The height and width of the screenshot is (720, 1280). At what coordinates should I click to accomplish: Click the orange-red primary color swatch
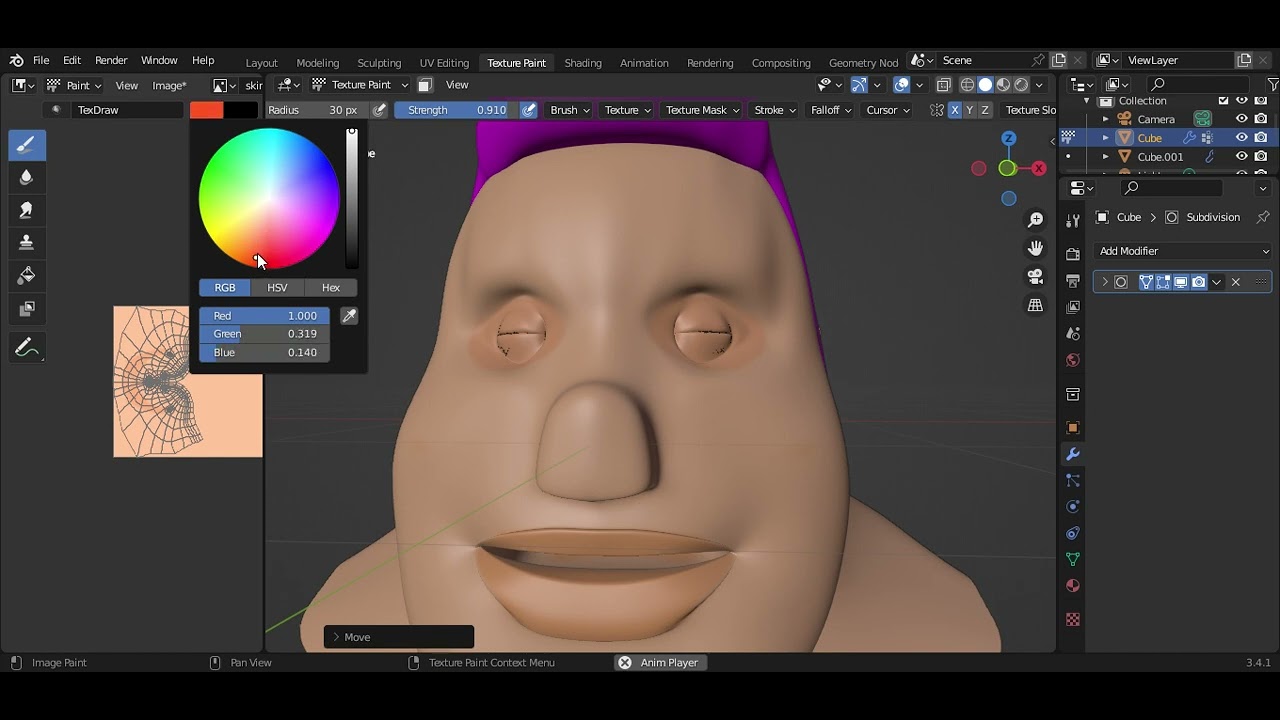(207, 111)
